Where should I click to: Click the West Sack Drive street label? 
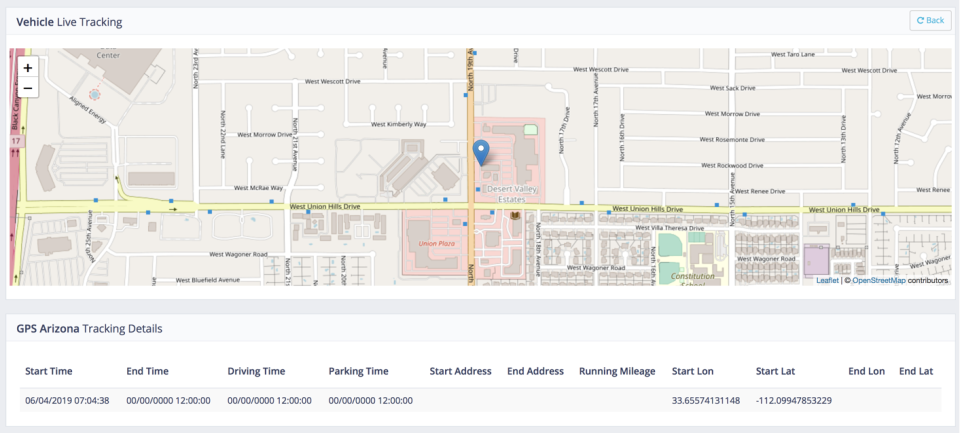tap(732, 88)
